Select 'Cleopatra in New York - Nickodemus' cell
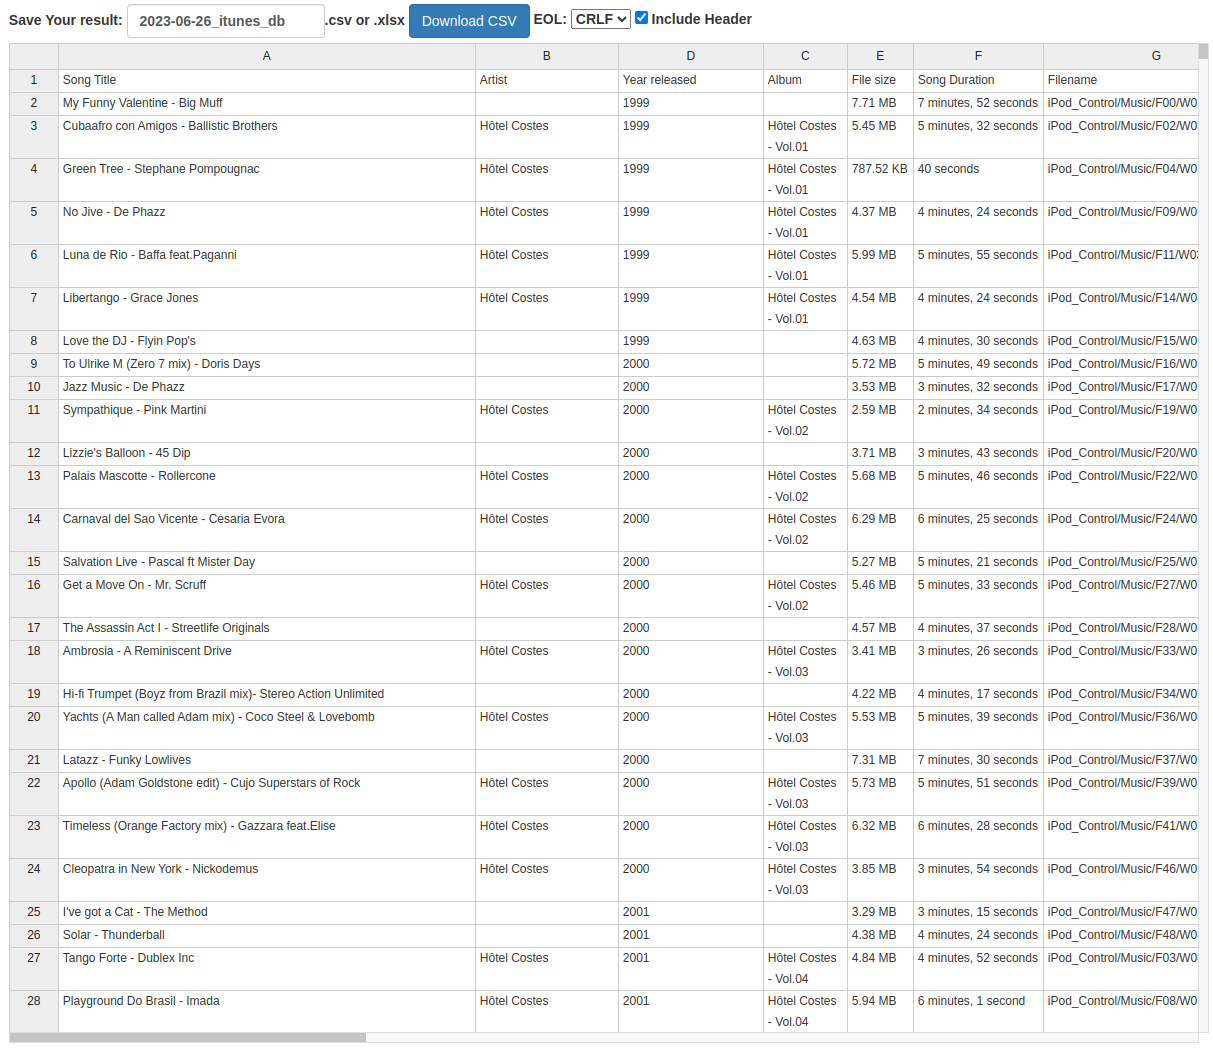The image size is (1213, 1060). click(x=267, y=880)
